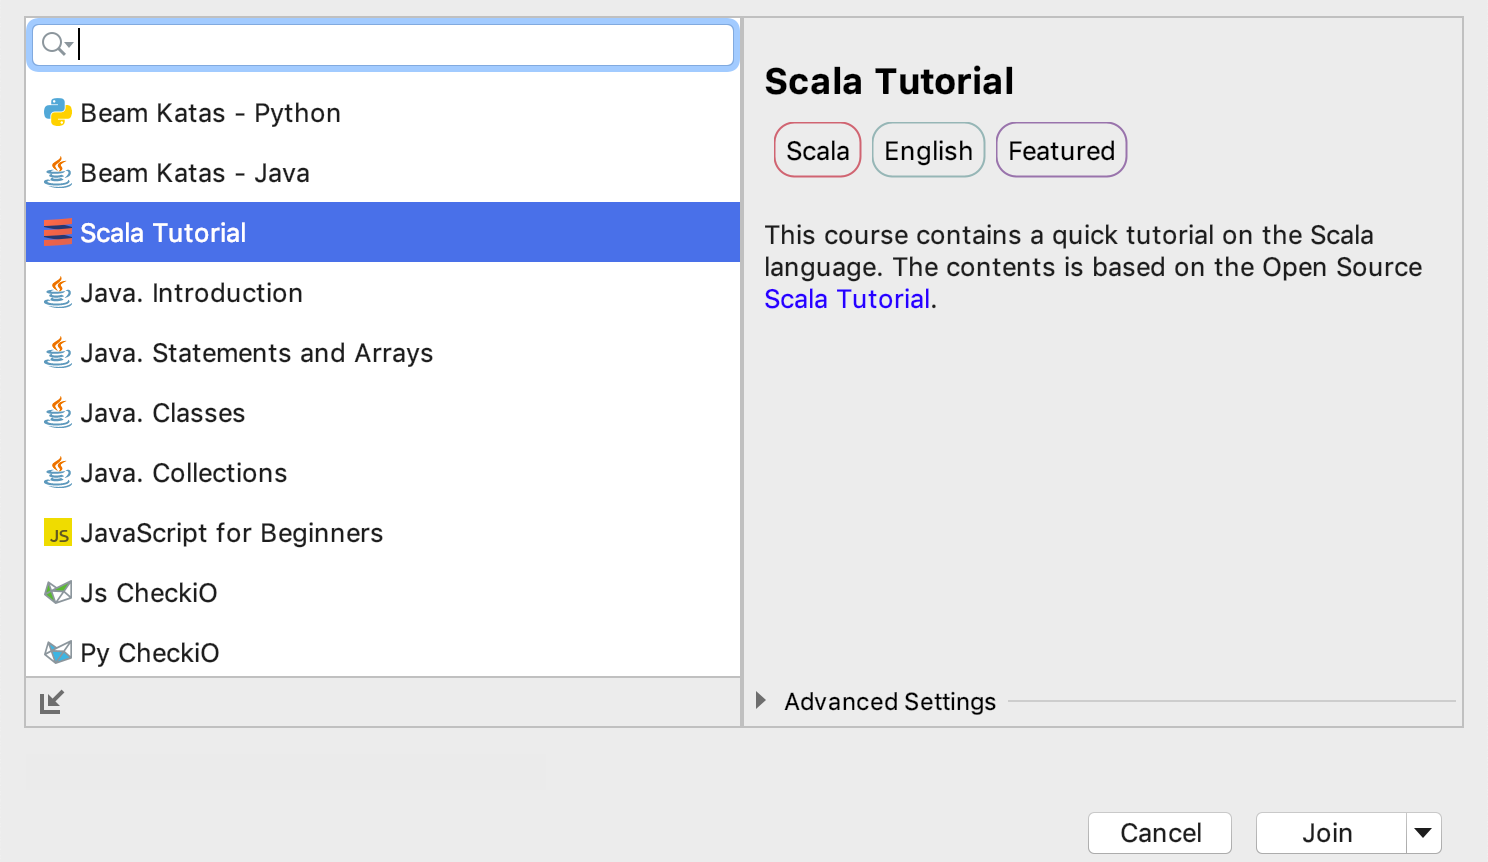Click the Scala Tutorial heading in details panel
The height and width of the screenshot is (862, 1488).
pyautogui.click(x=889, y=81)
